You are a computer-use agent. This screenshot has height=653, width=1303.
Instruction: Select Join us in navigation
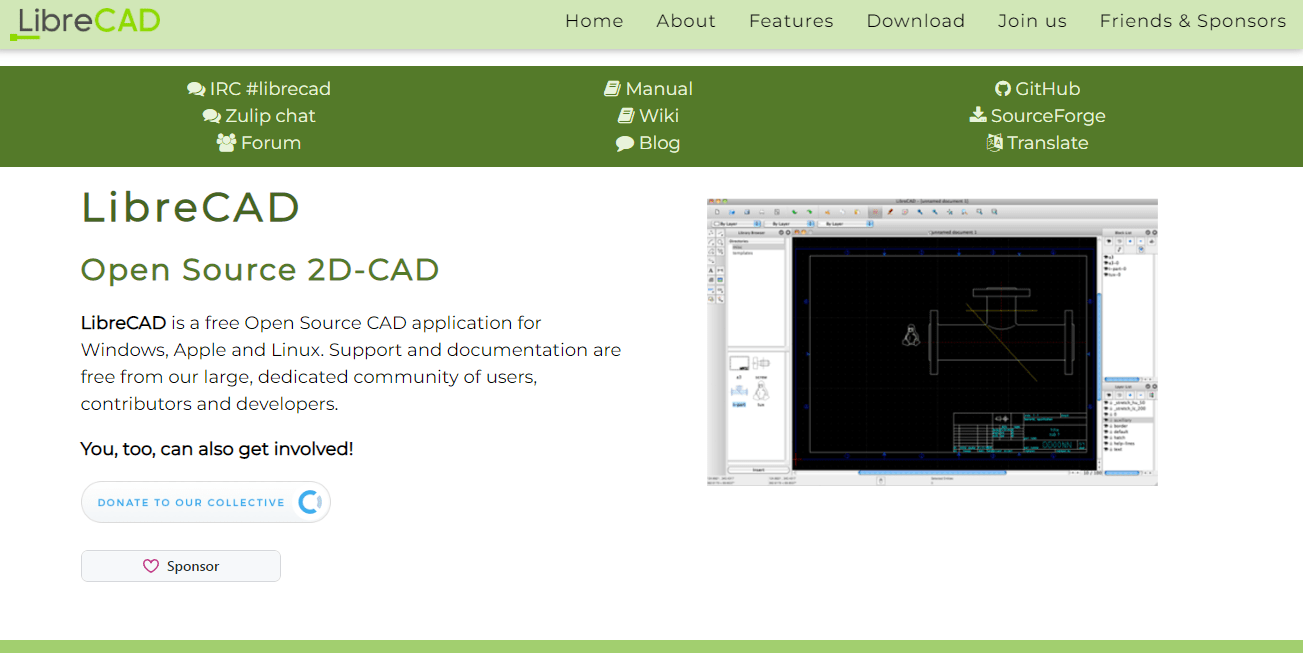[1032, 21]
